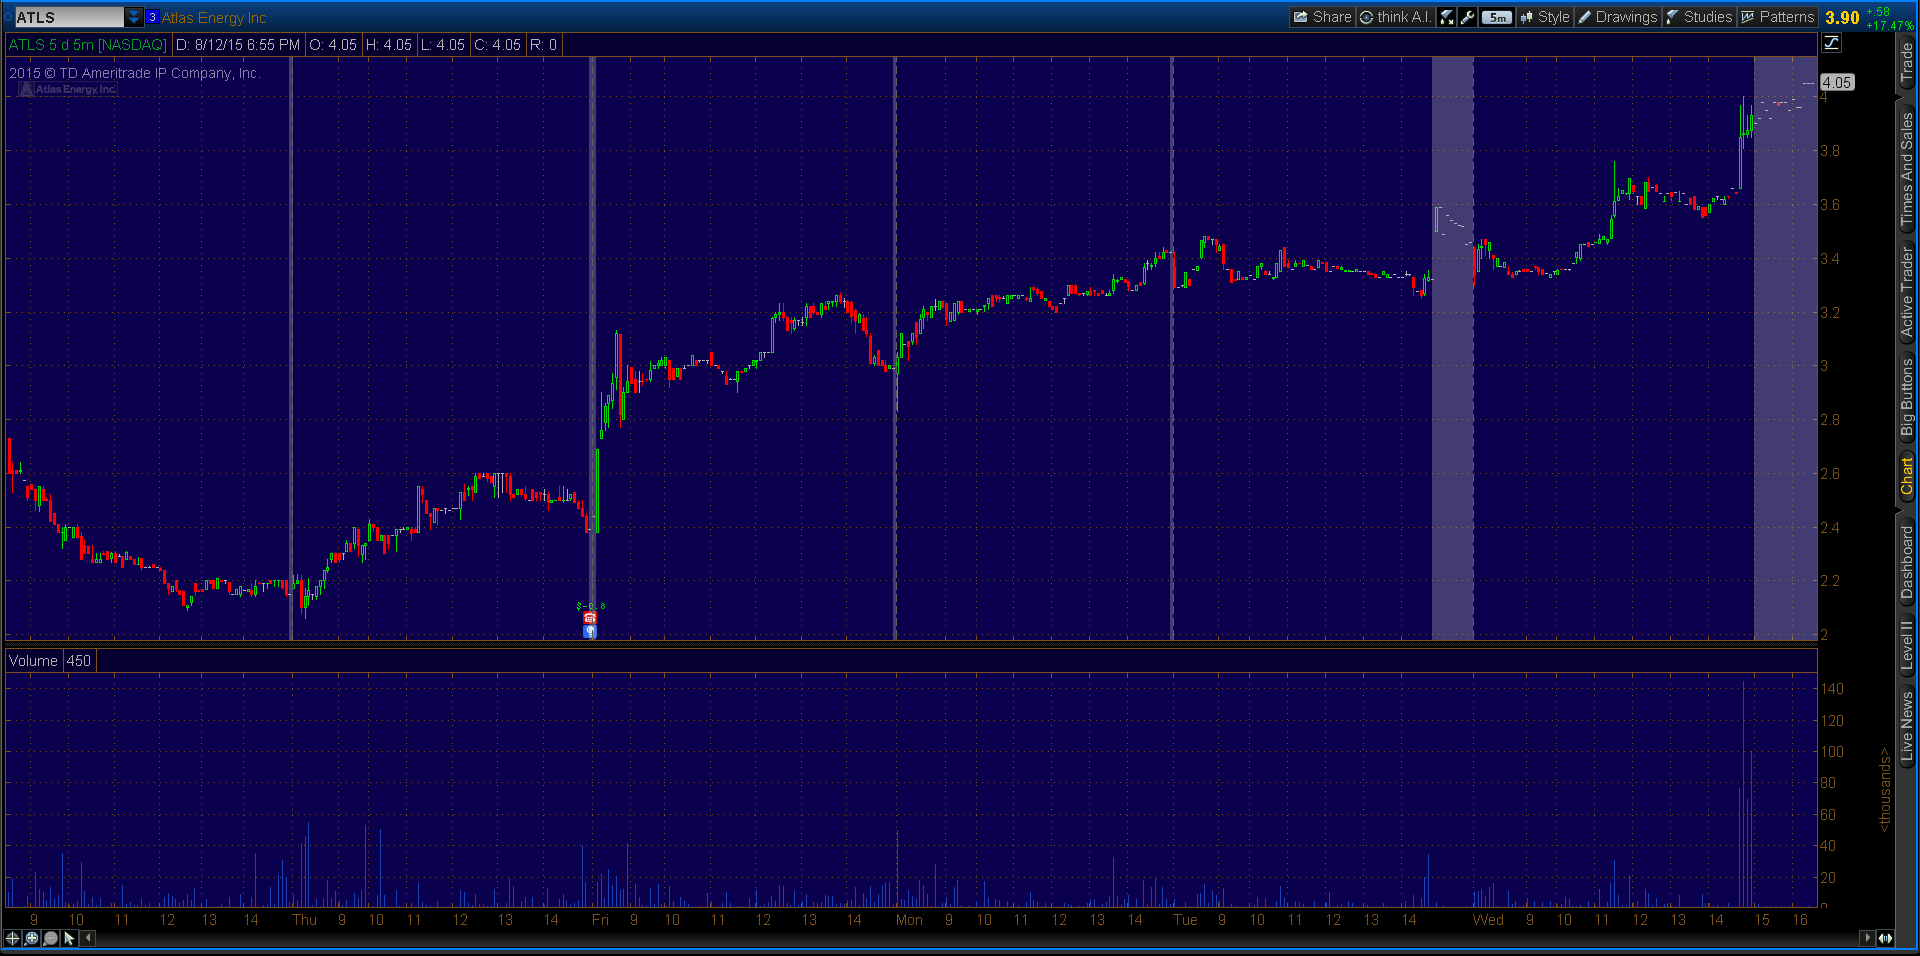Click the O: 4.05 open readout
Viewport: 1920px width, 956px height.
333,45
